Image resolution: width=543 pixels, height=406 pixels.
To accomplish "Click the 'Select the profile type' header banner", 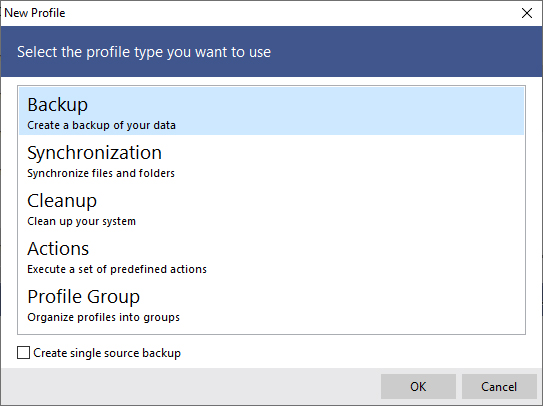I will [x=272, y=52].
